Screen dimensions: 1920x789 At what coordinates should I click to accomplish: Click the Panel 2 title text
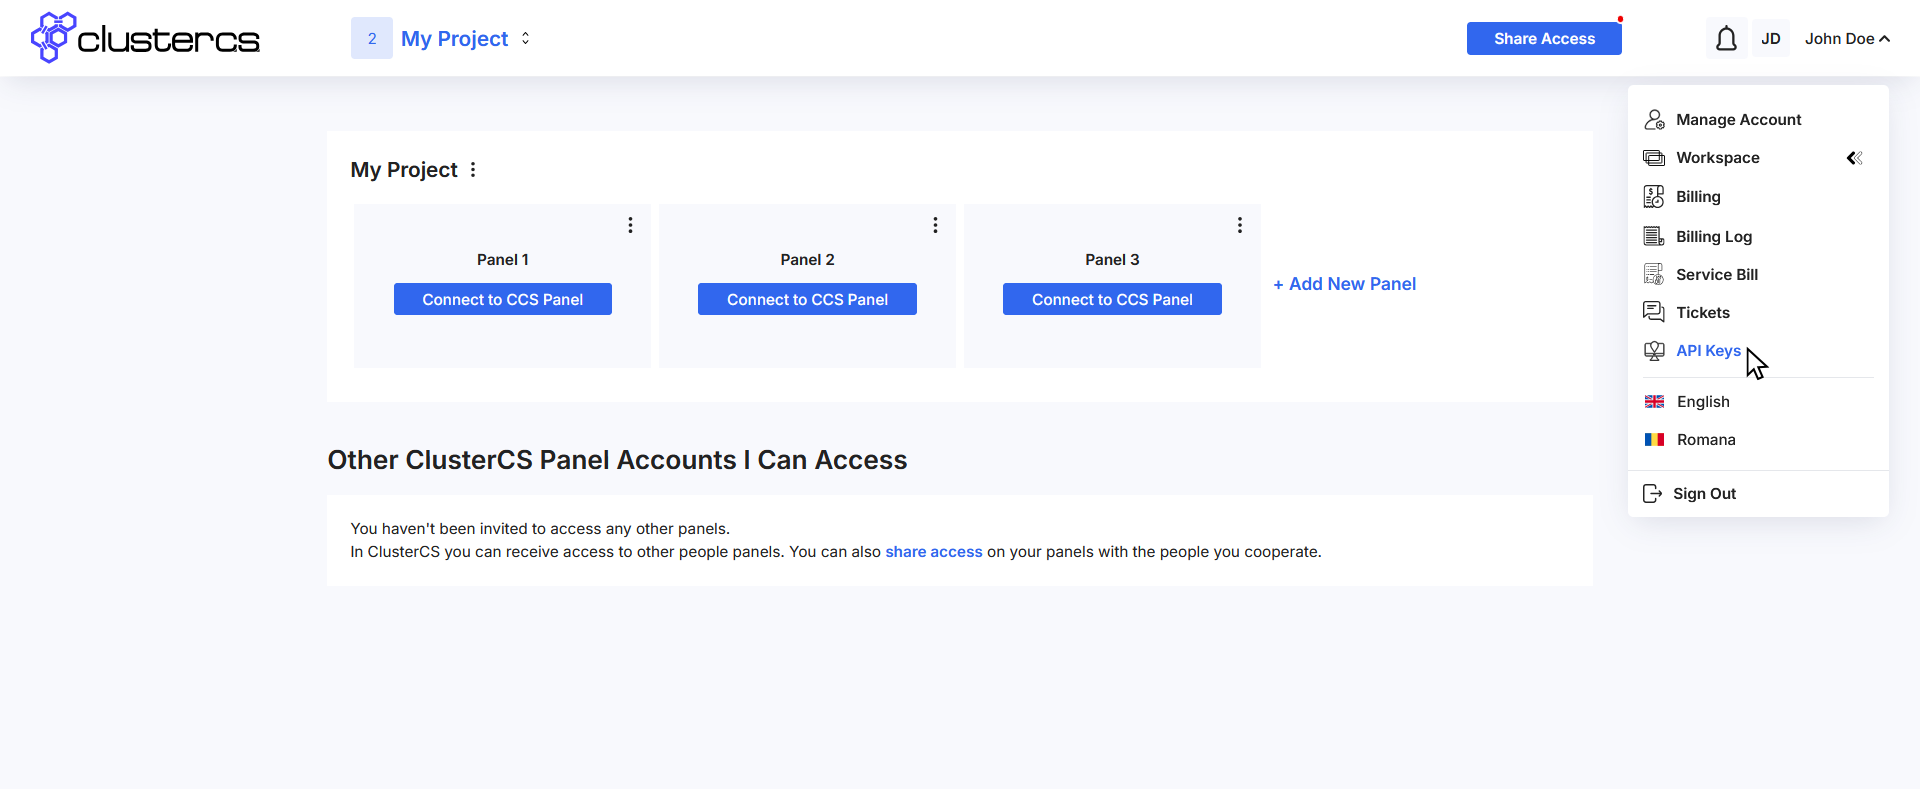(807, 259)
